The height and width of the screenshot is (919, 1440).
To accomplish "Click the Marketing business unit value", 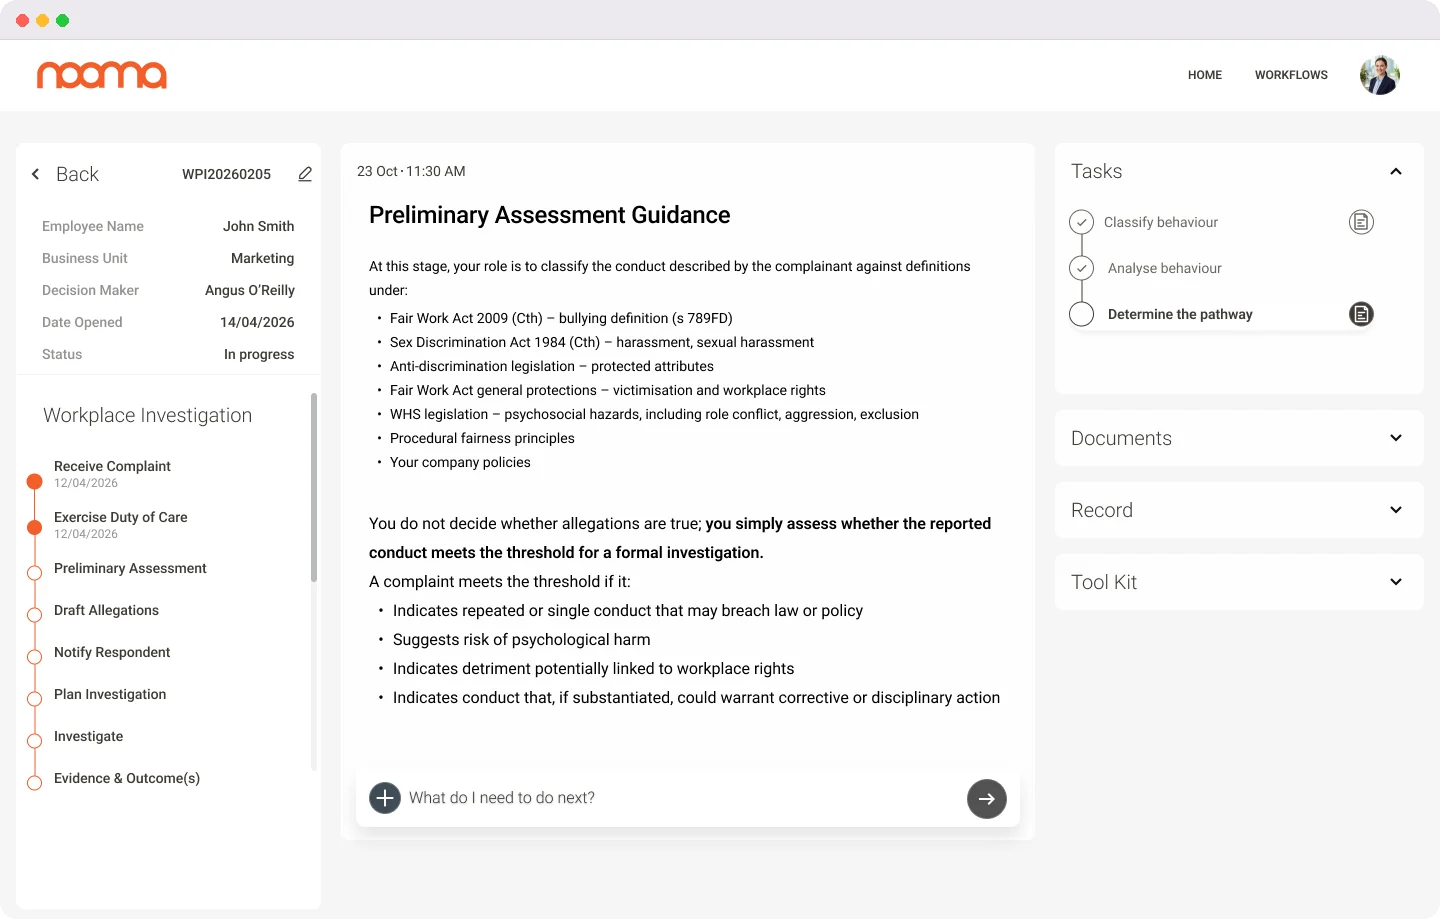I will pos(262,258).
